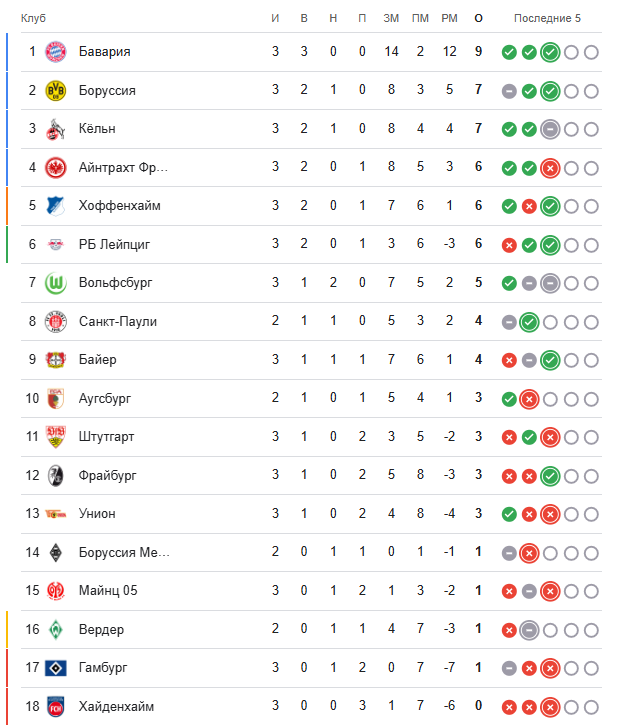The height and width of the screenshot is (727, 617).
Task: Click the RB Leipzig club logo
Action: (x=55, y=244)
